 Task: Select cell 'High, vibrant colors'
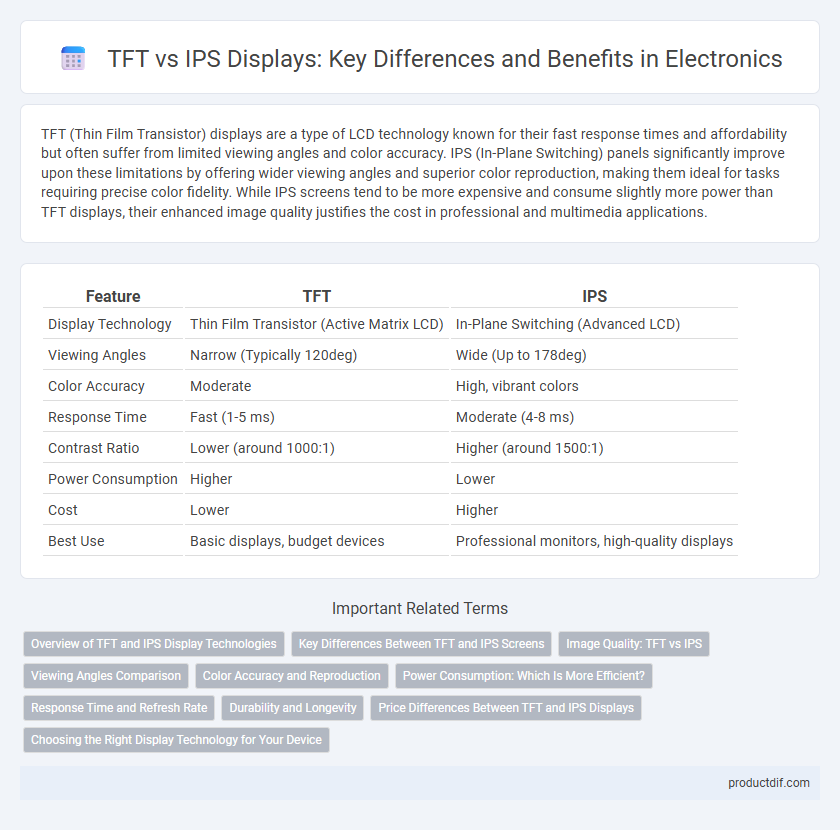click(x=517, y=386)
